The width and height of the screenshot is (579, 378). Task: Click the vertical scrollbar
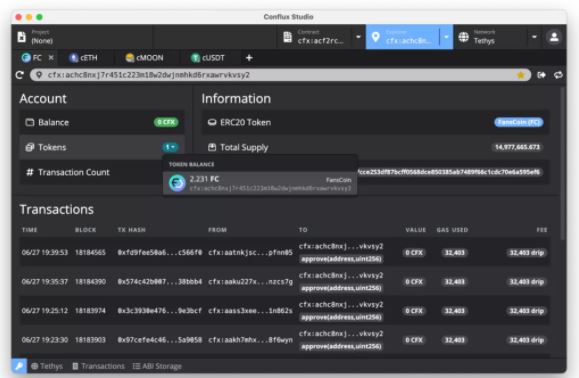tap(563, 163)
